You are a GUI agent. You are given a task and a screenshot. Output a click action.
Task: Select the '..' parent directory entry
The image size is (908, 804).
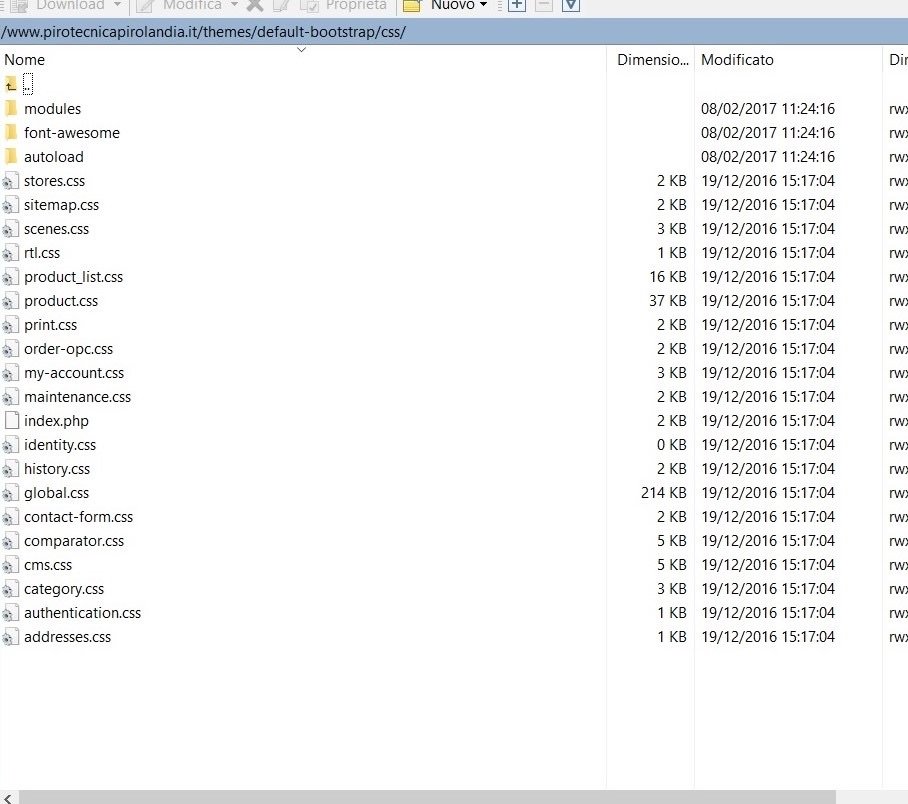(28, 85)
